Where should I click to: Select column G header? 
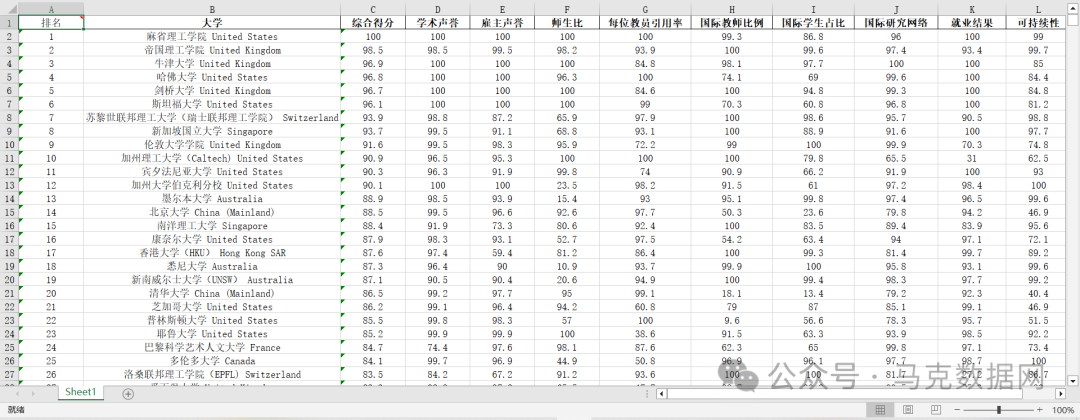pos(645,9)
